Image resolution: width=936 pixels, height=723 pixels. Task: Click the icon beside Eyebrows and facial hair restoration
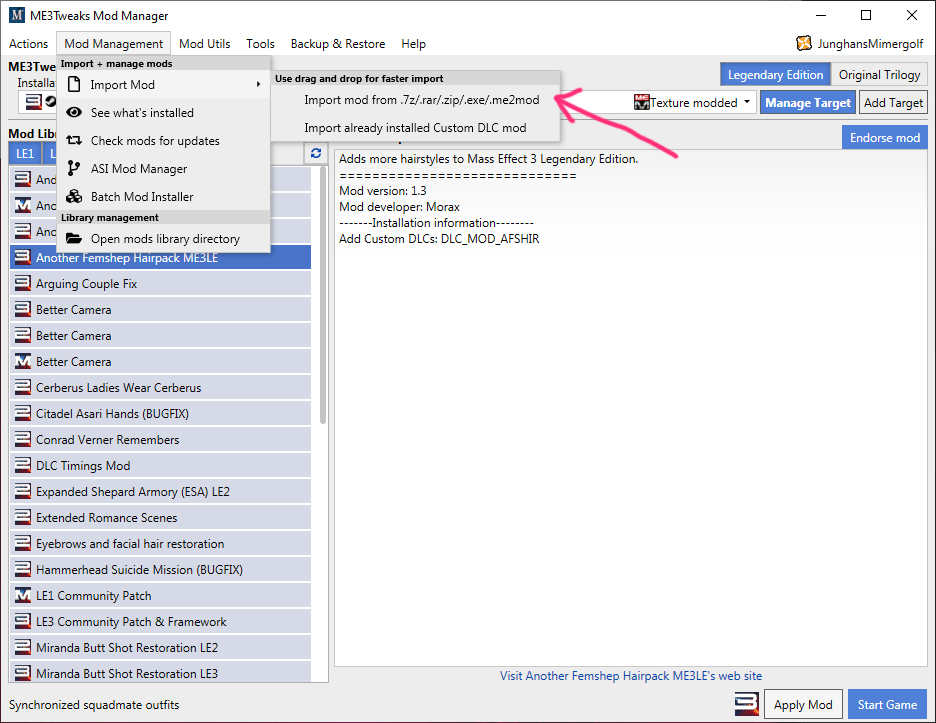click(23, 543)
